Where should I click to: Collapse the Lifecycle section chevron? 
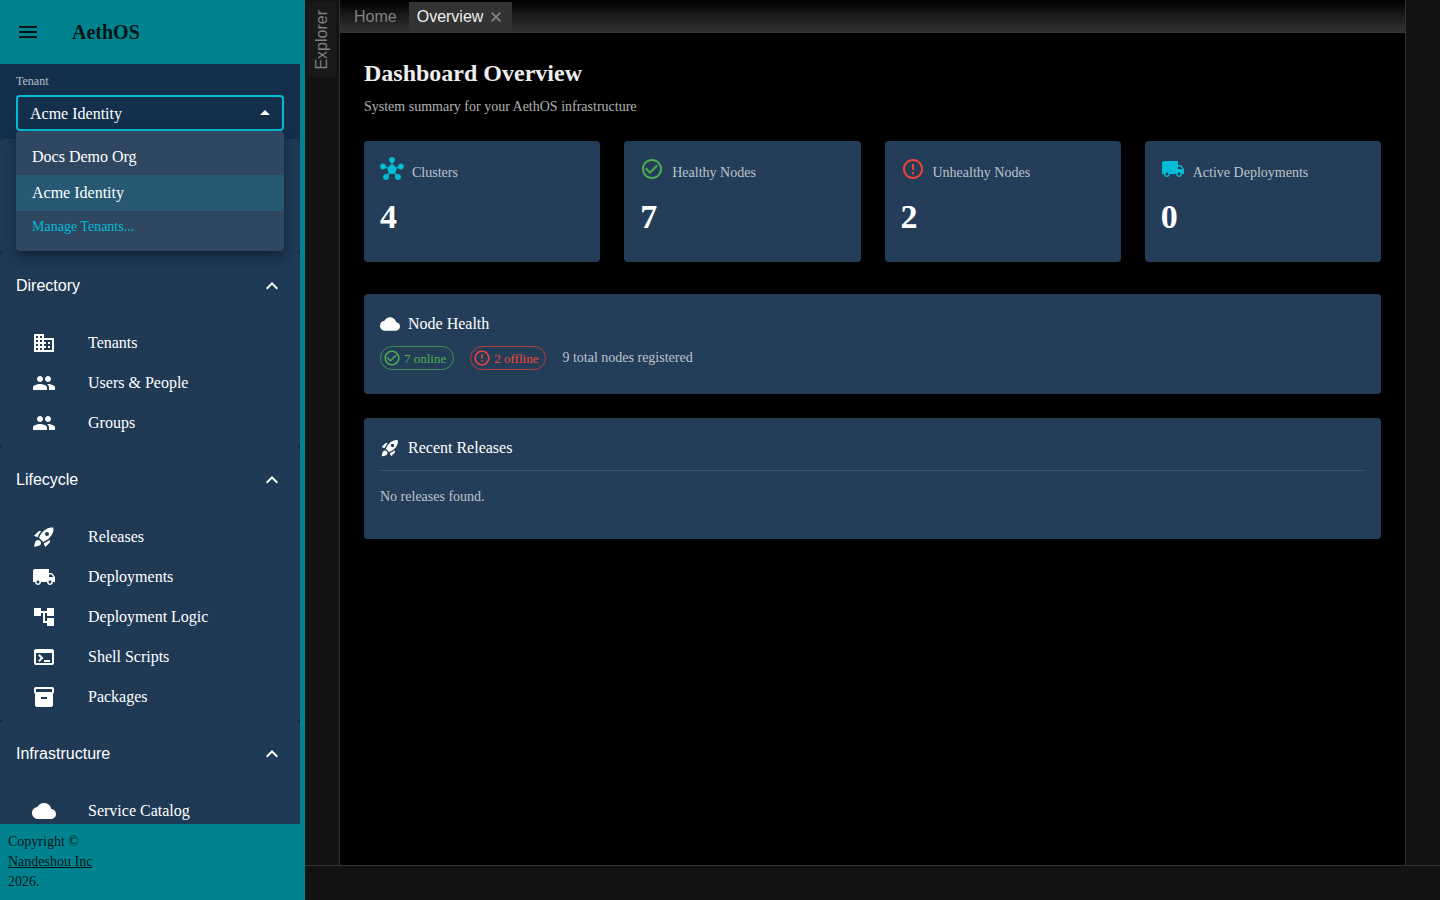click(272, 480)
